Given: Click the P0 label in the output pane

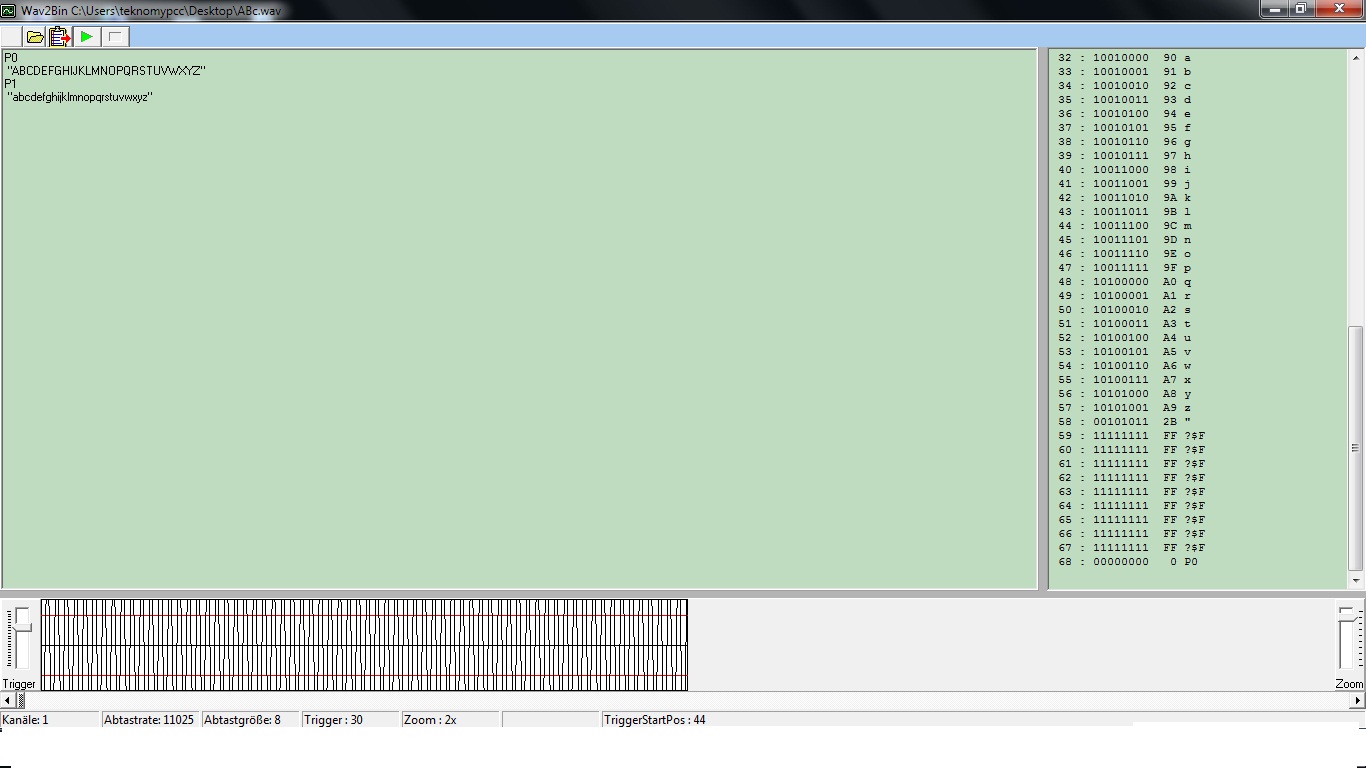Looking at the screenshot, I should [11, 58].
